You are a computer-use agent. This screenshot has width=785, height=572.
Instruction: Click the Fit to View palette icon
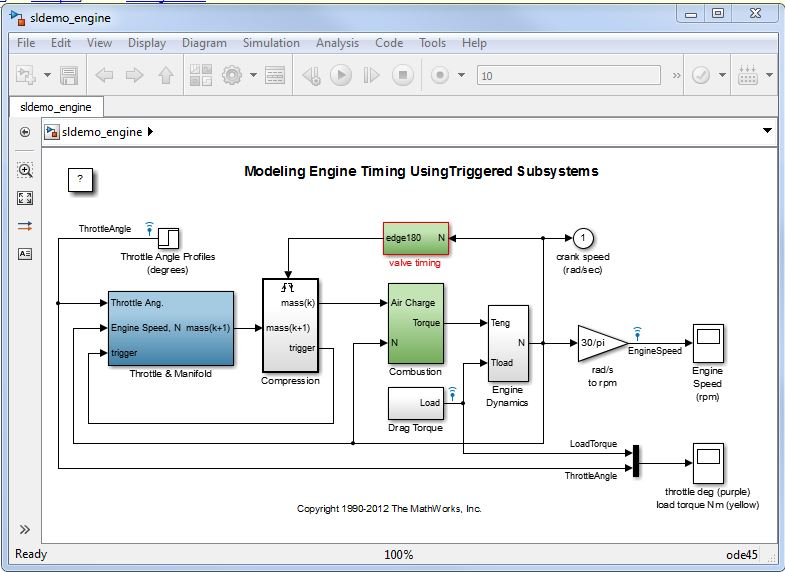25,198
